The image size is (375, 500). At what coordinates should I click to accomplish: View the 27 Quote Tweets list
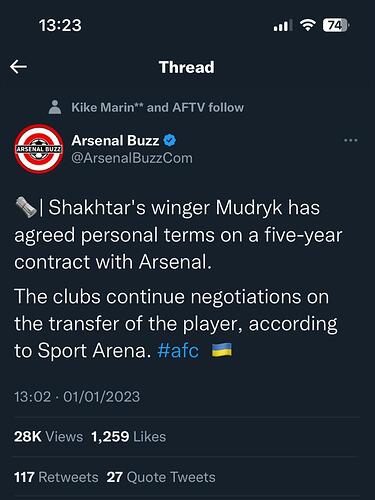pos(161,477)
